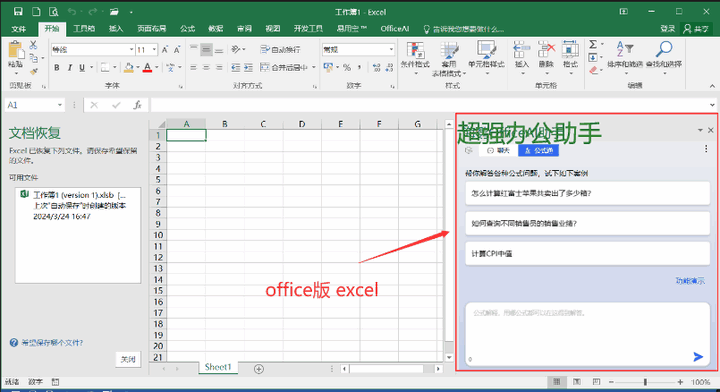Click the Open folder icon in title bar
This screenshot has width=720, height=392.
click(114, 11)
